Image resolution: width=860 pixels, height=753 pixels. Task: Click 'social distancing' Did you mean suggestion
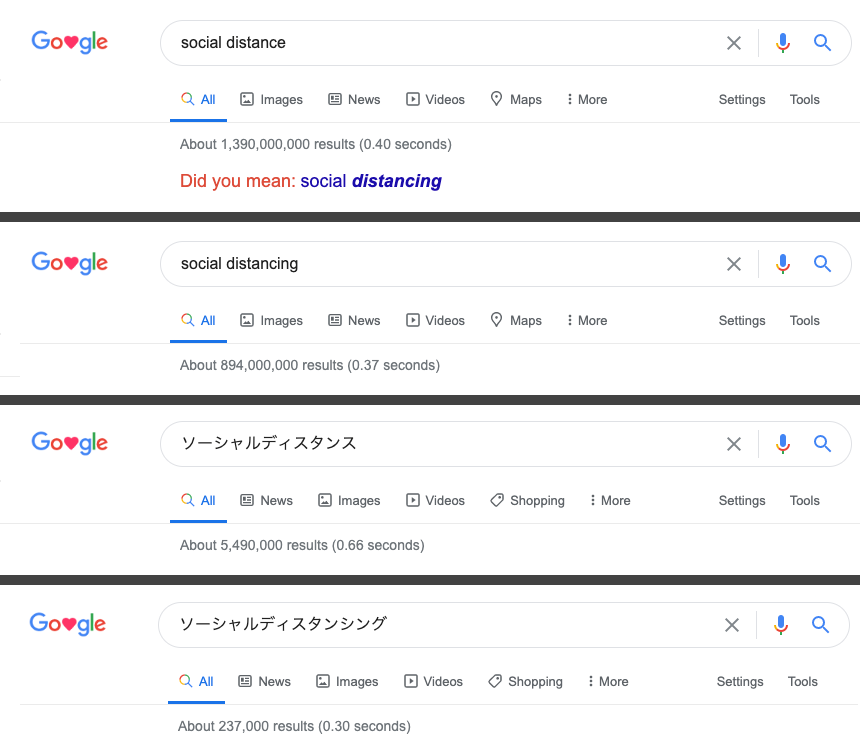[371, 181]
